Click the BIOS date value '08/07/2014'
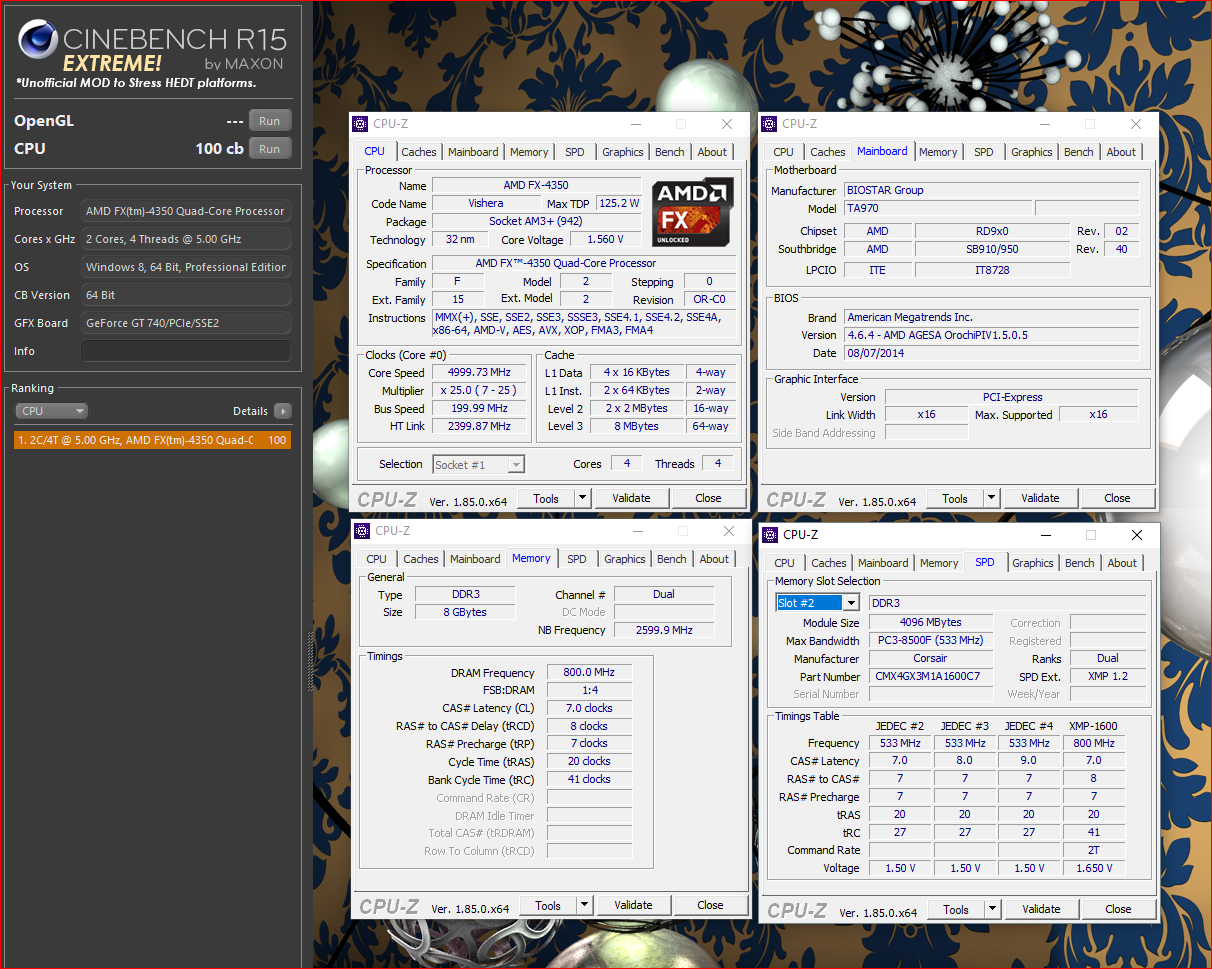The image size is (1212, 969). (x=991, y=353)
